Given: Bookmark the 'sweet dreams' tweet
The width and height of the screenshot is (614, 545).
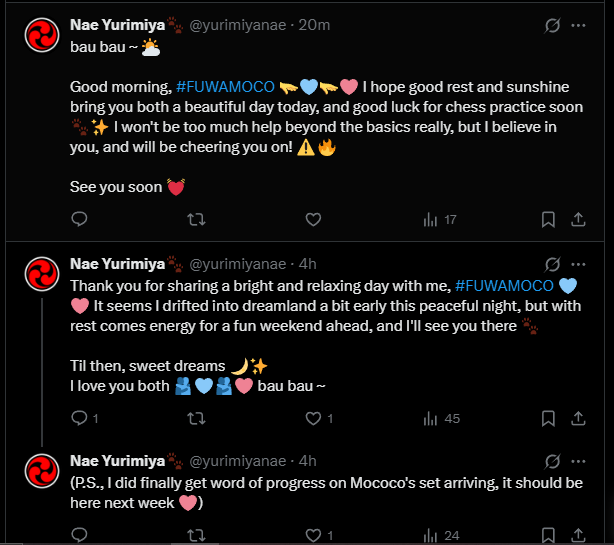Looking at the screenshot, I should (548, 418).
